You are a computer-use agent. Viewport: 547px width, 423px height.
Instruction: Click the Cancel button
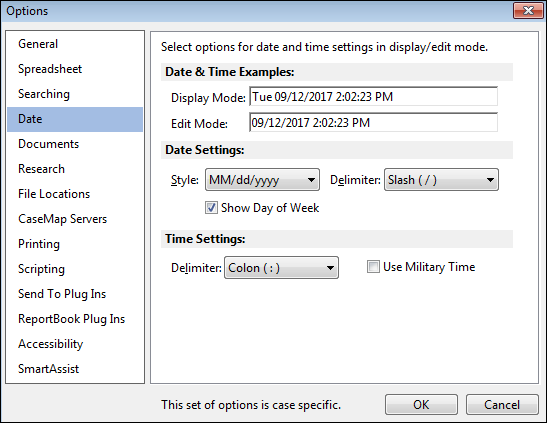coord(502,405)
